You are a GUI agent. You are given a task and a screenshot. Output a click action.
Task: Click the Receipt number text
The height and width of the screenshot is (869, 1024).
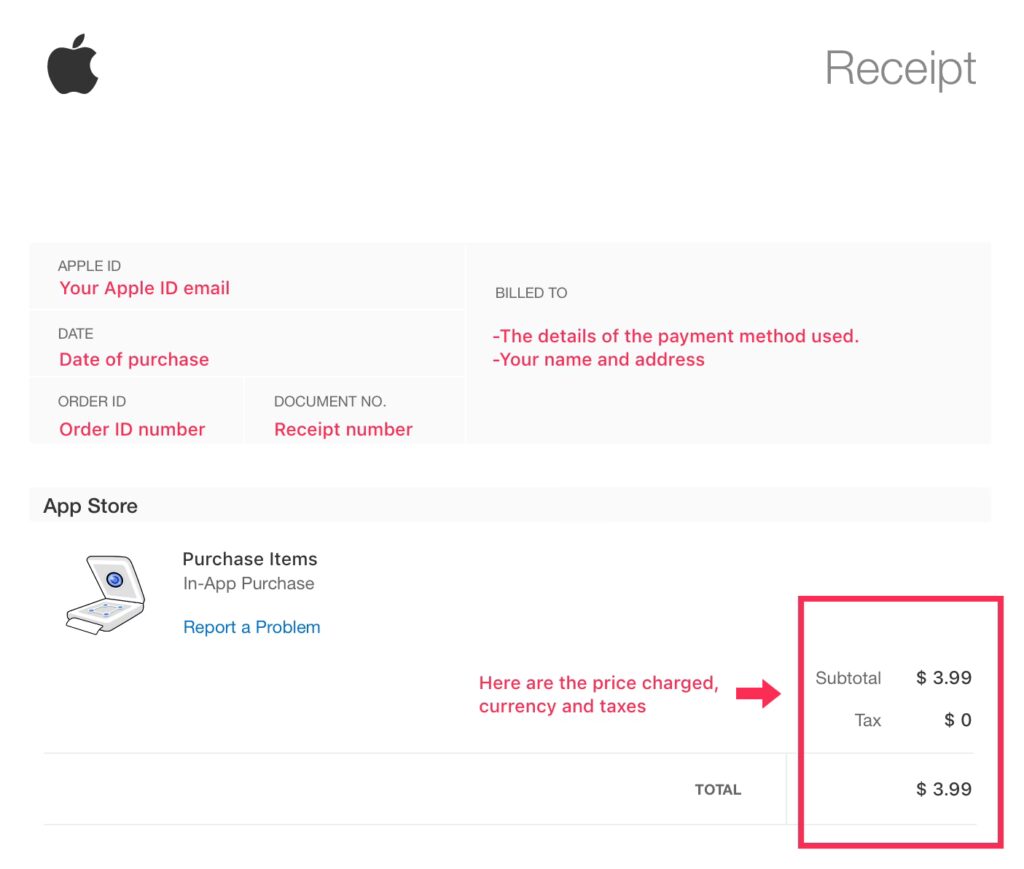click(x=343, y=429)
